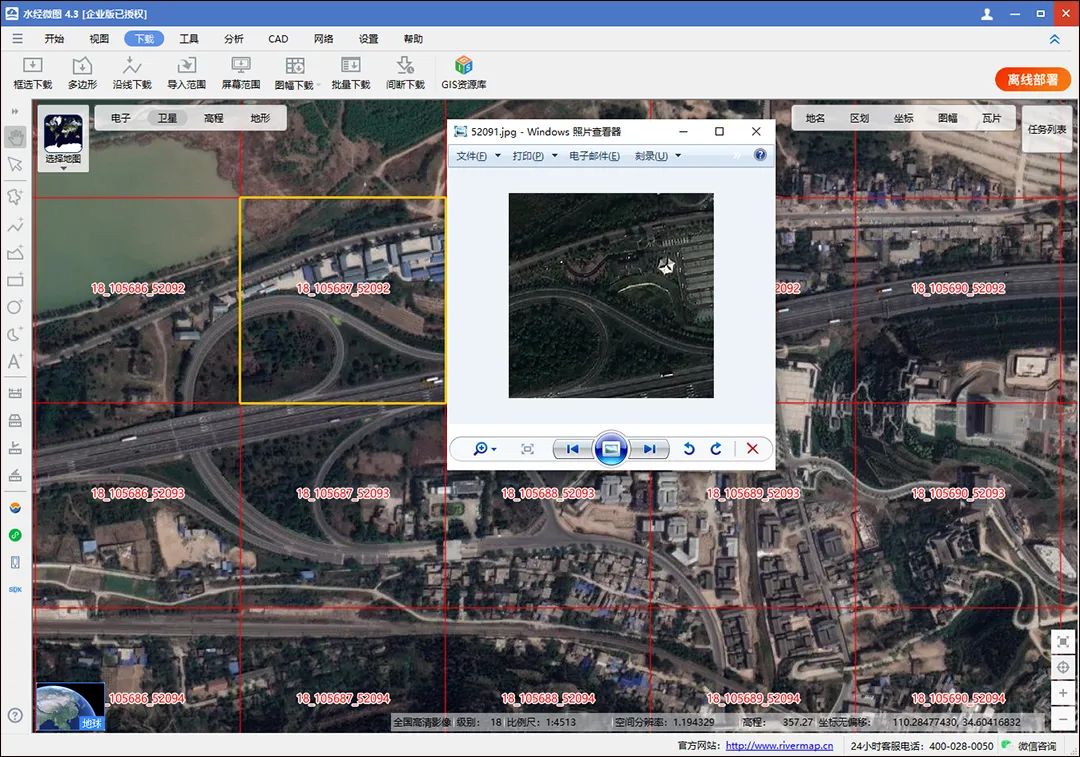
Task: Click the 框选下载 tool icon
Action: pyautogui.click(x=32, y=73)
